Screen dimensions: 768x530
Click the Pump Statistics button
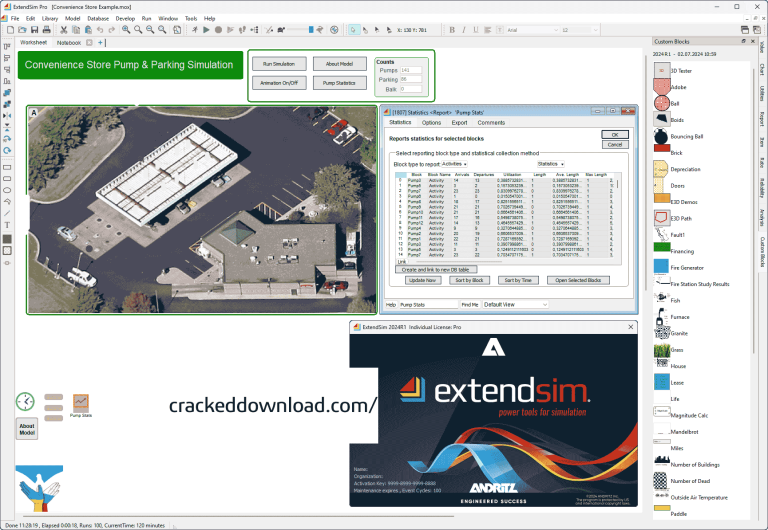pos(339,83)
